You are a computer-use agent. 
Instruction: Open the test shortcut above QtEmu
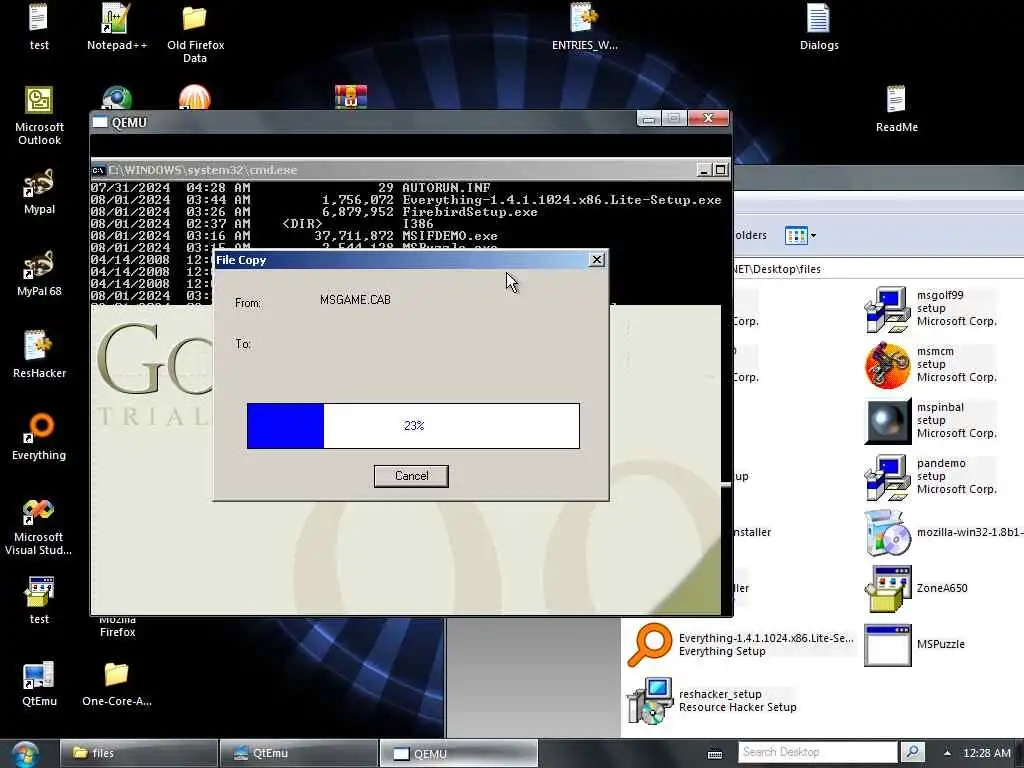click(39, 600)
